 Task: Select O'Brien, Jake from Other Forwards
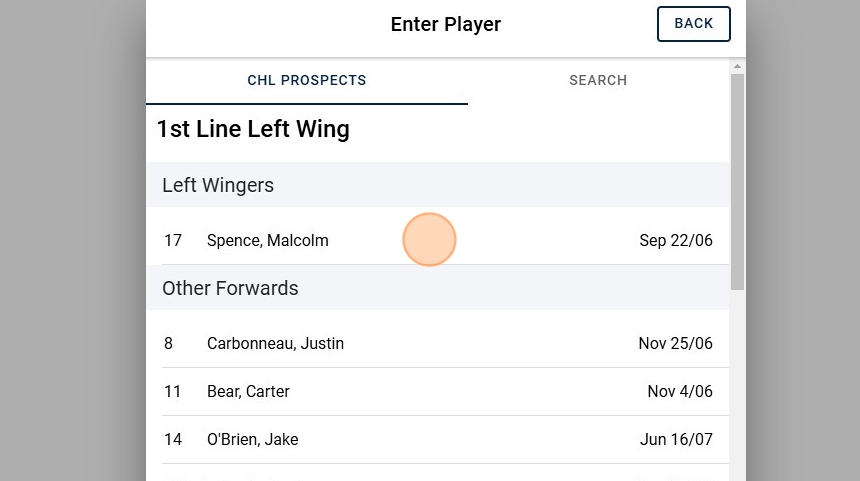(252, 439)
